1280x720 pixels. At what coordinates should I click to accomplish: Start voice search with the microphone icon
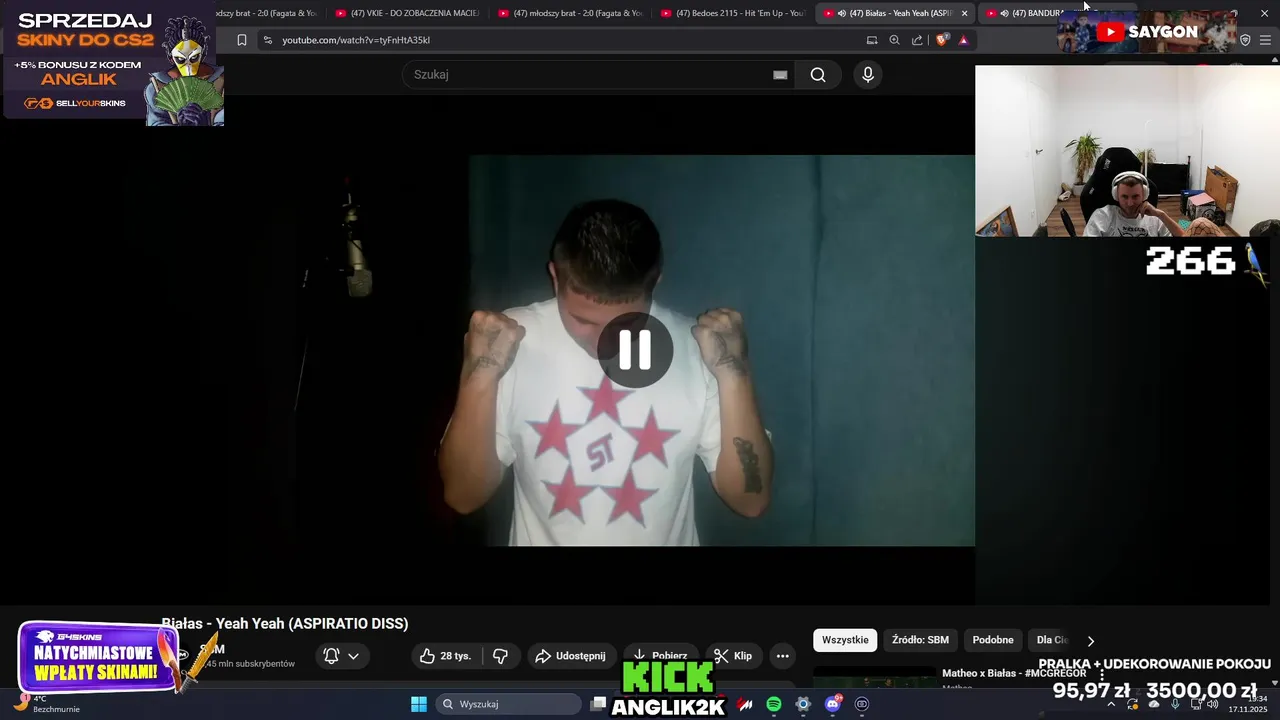(868, 75)
